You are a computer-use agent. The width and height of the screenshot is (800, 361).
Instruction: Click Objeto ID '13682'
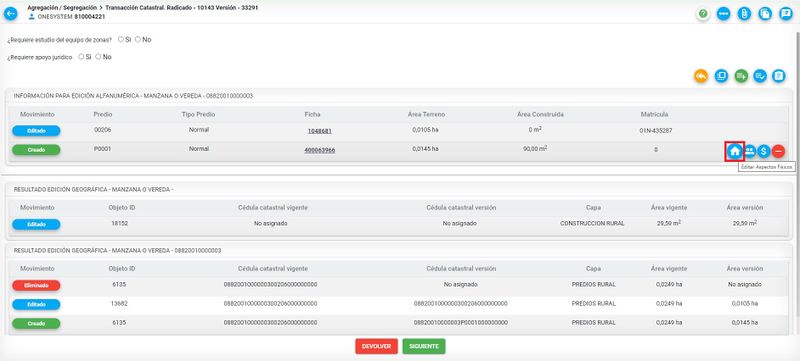click(x=120, y=303)
